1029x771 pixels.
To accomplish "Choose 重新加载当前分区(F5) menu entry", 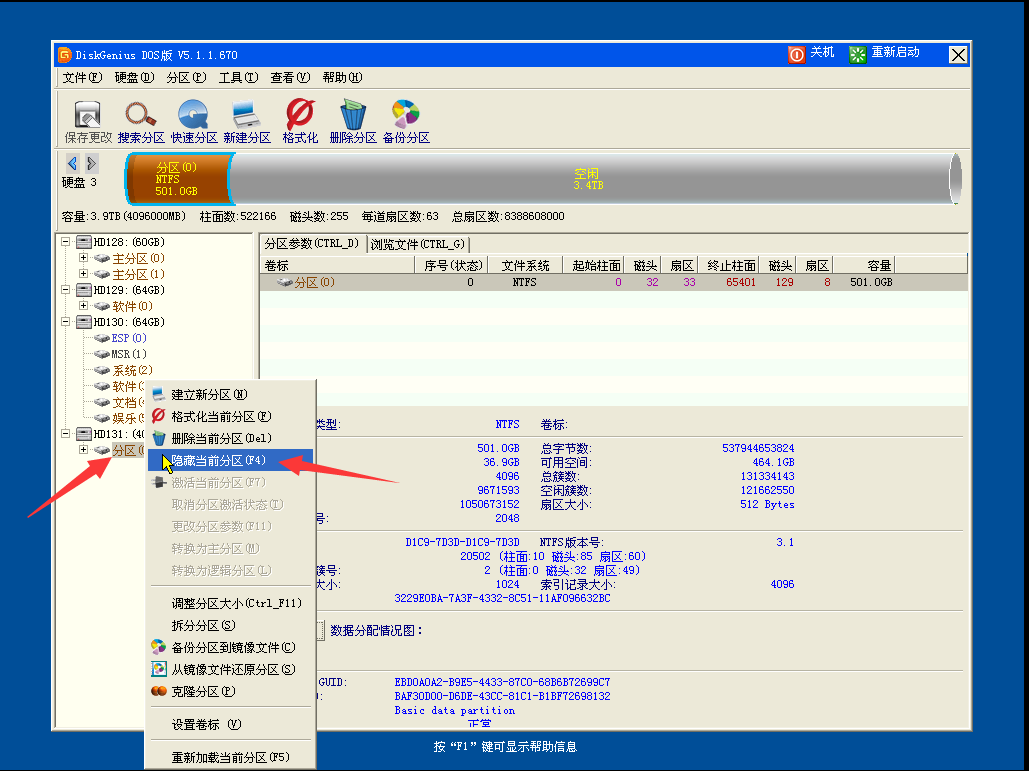I will pyautogui.click(x=230, y=757).
